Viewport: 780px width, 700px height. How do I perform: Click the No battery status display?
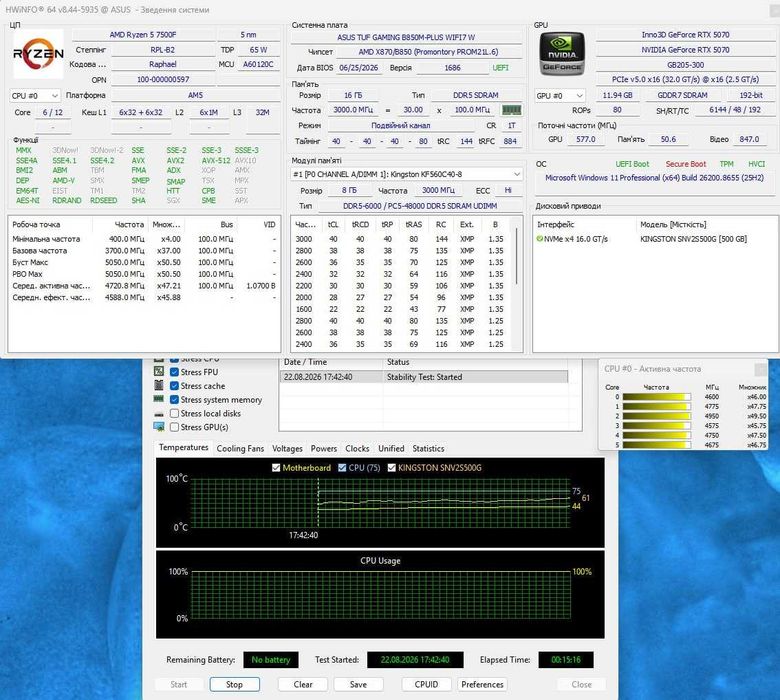coord(271,660)
